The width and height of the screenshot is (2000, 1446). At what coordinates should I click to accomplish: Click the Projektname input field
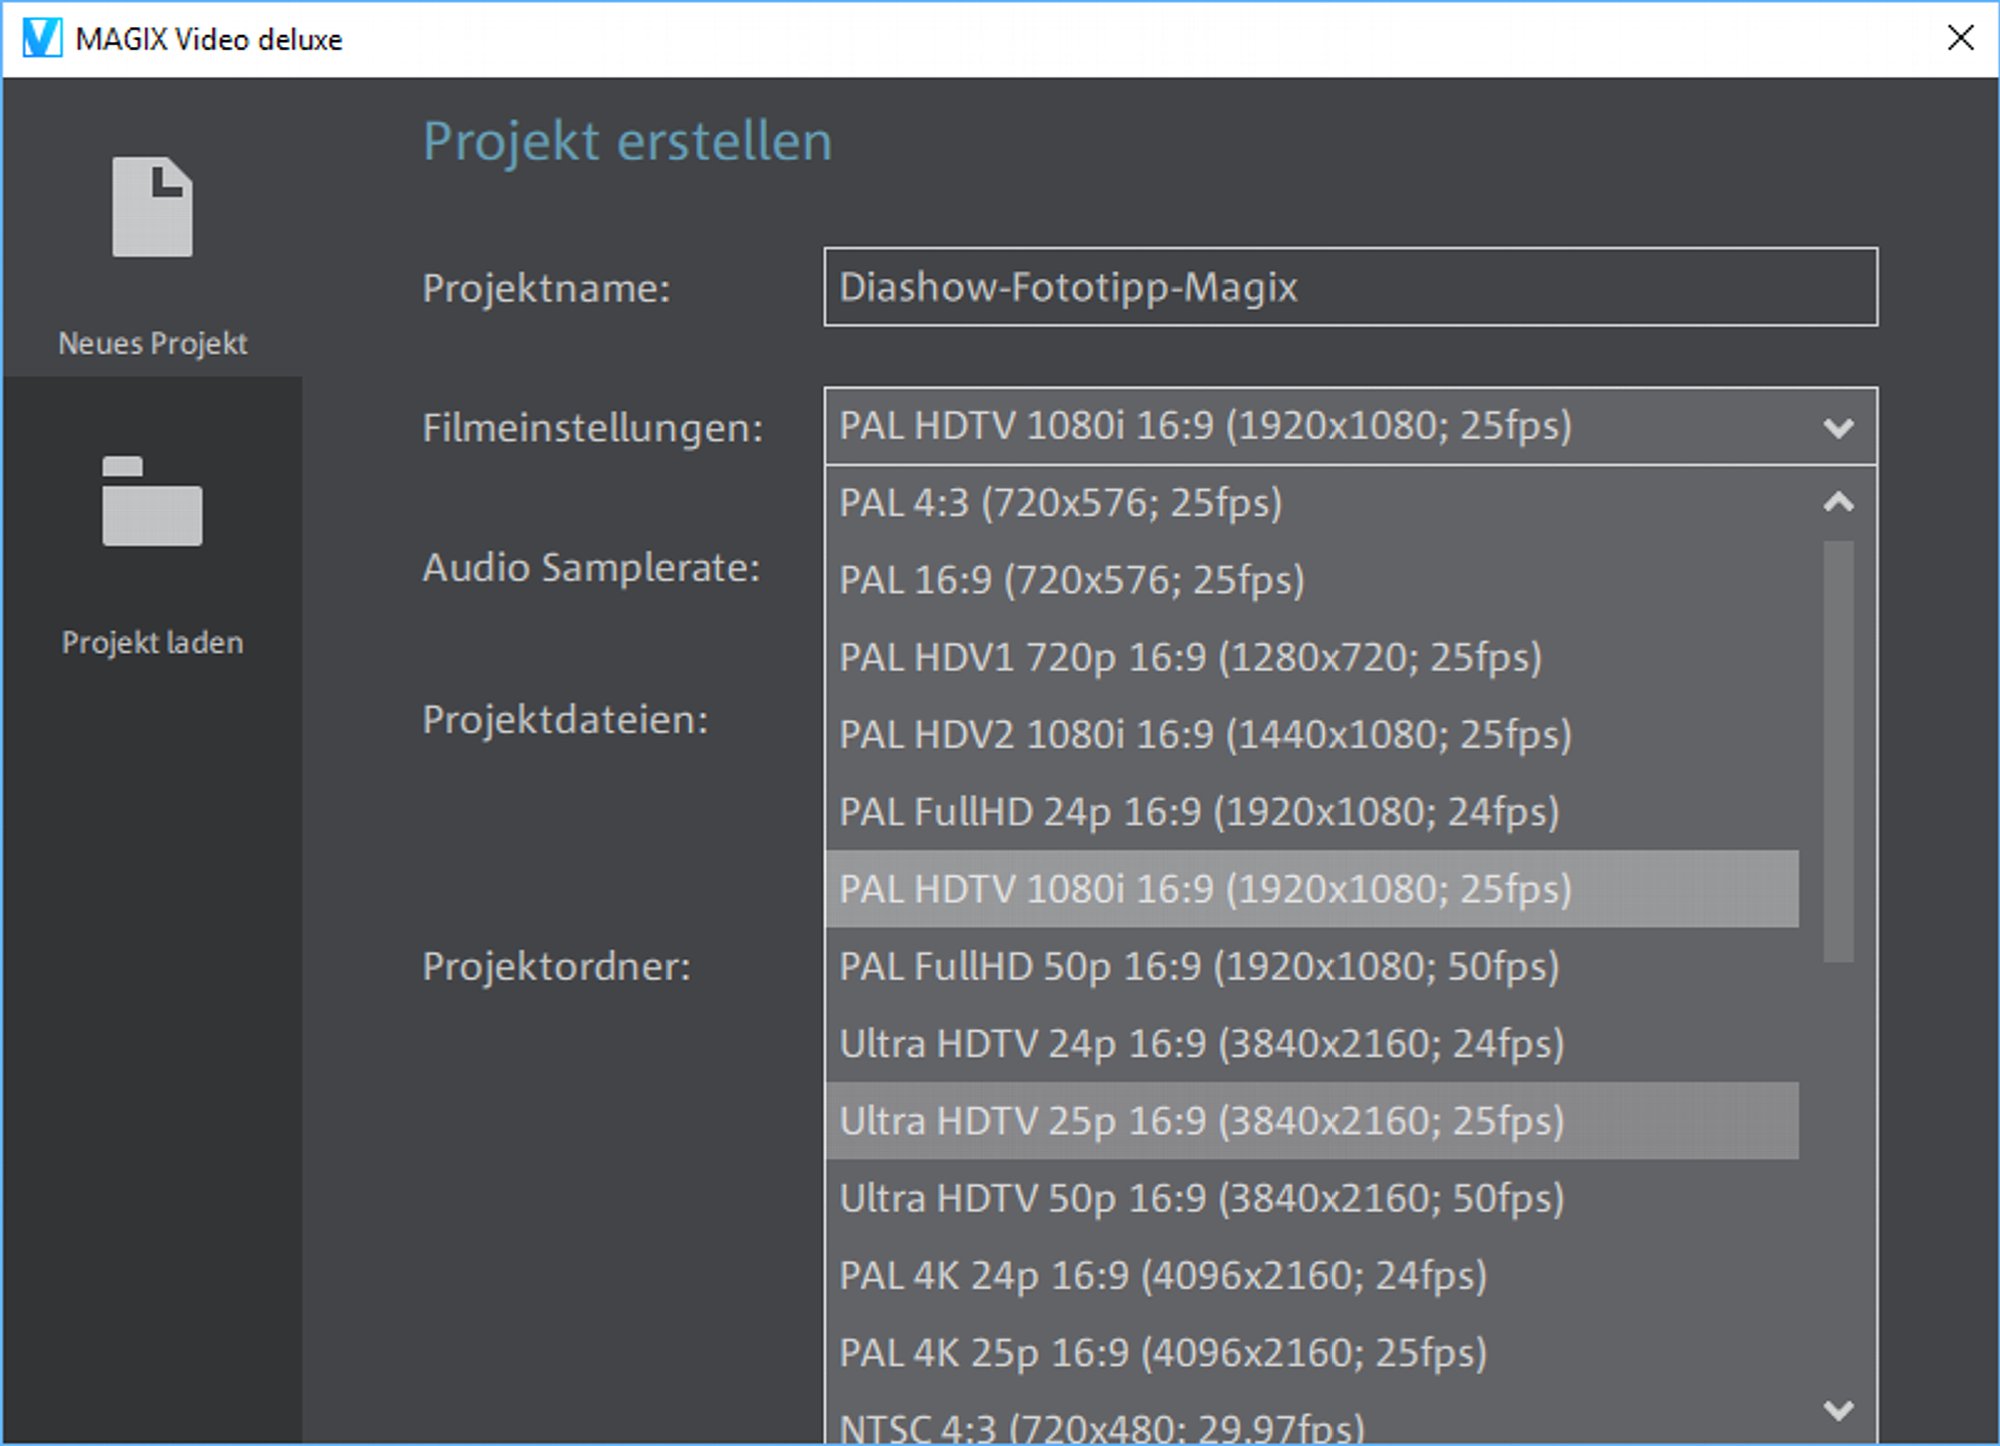click(1350, 287)
